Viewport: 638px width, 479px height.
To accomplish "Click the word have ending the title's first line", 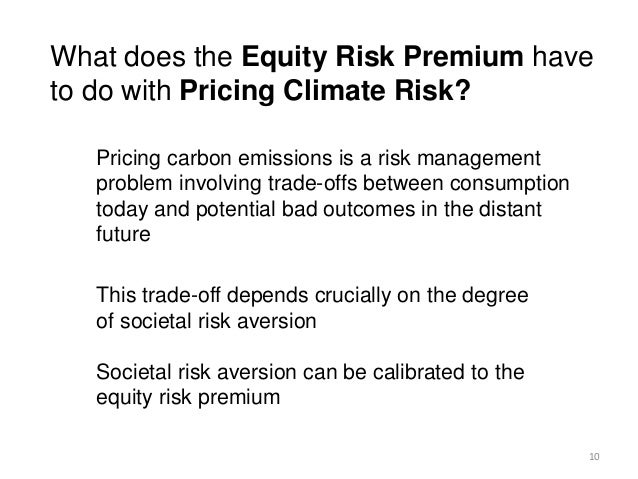I will point(563,56).
